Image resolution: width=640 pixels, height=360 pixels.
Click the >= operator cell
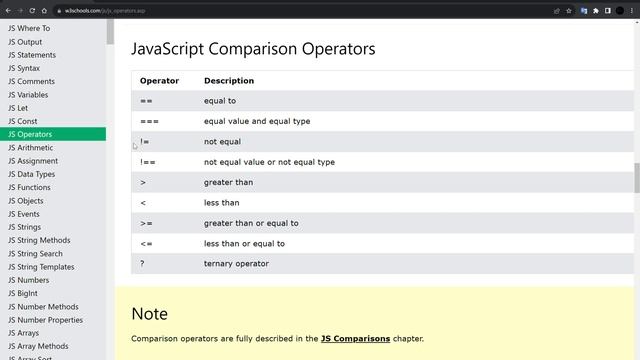[146, 223]
